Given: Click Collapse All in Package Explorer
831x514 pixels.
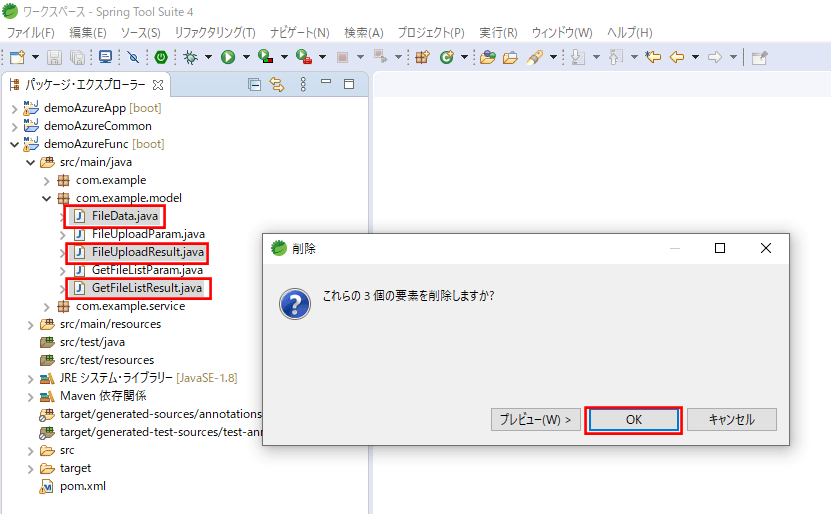Looking at the screenshot, I should pyautogui.click(x=254, y=84).
